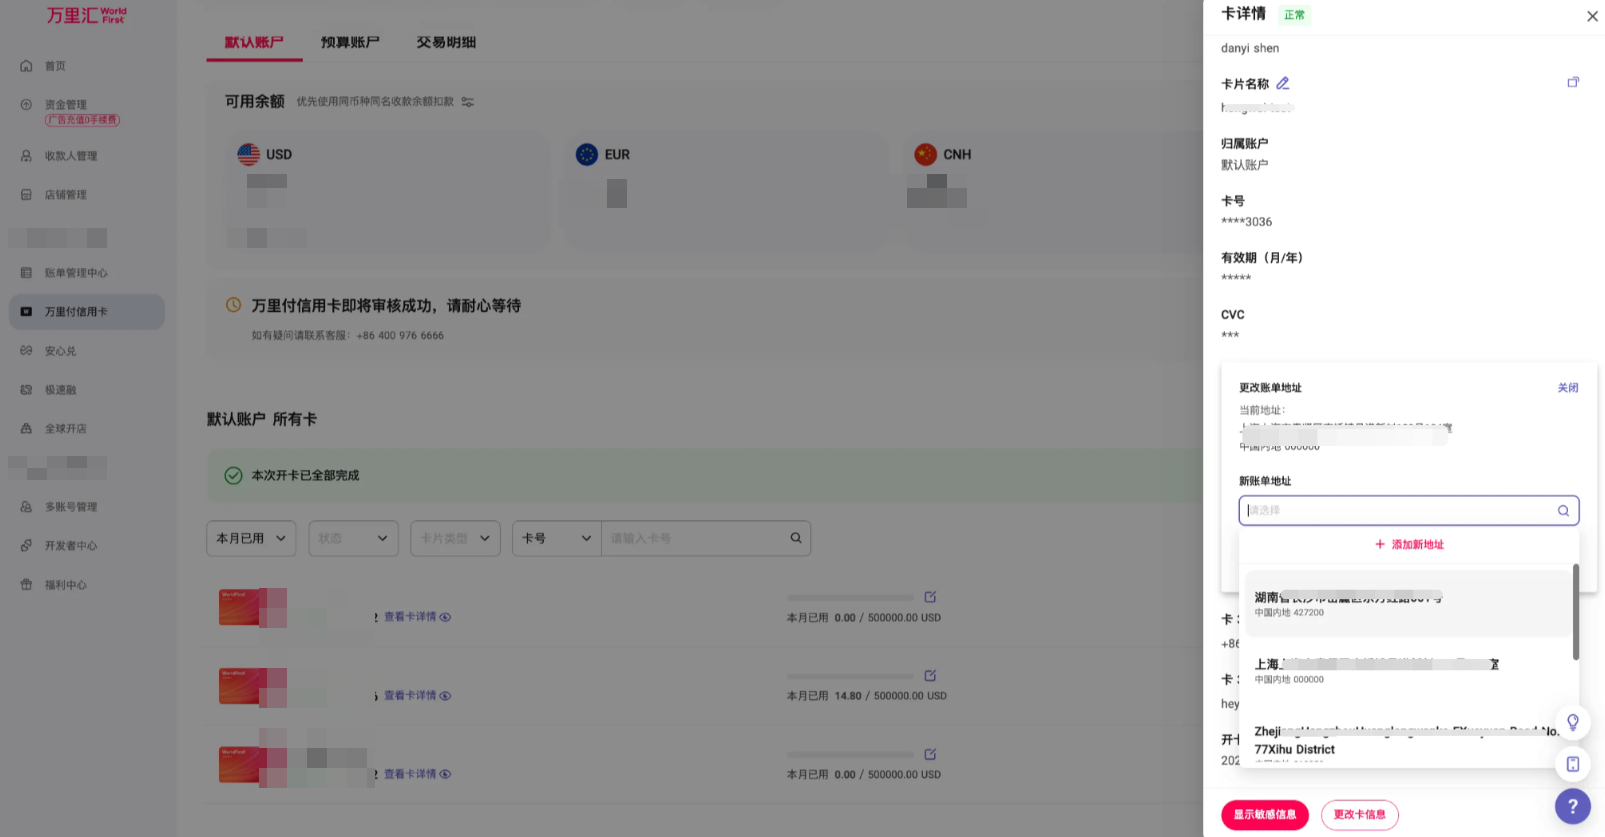Click the third card's usage progress bar

pos(850,755)
